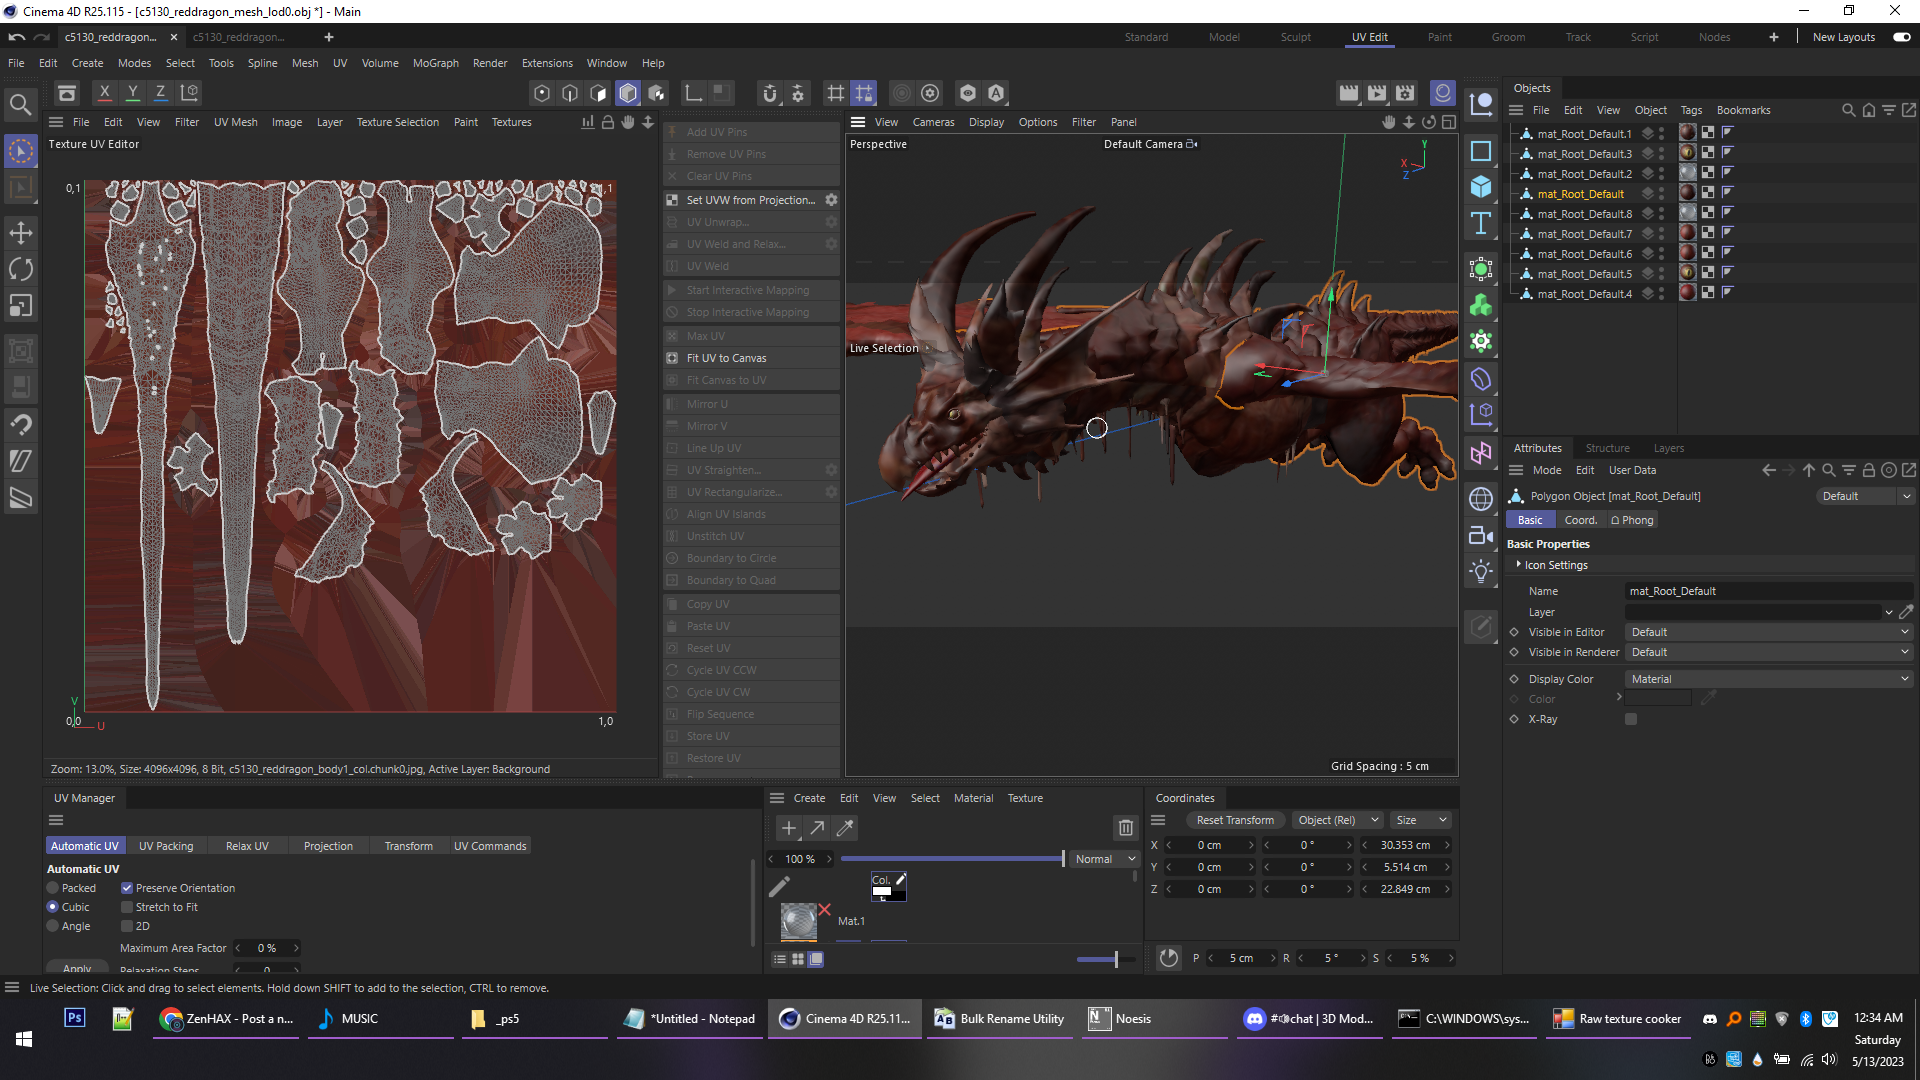Viewport: 1920px width, 1080px height.
Task: Open the search magnifier in the left toolbar
Action: coord(20,104)
